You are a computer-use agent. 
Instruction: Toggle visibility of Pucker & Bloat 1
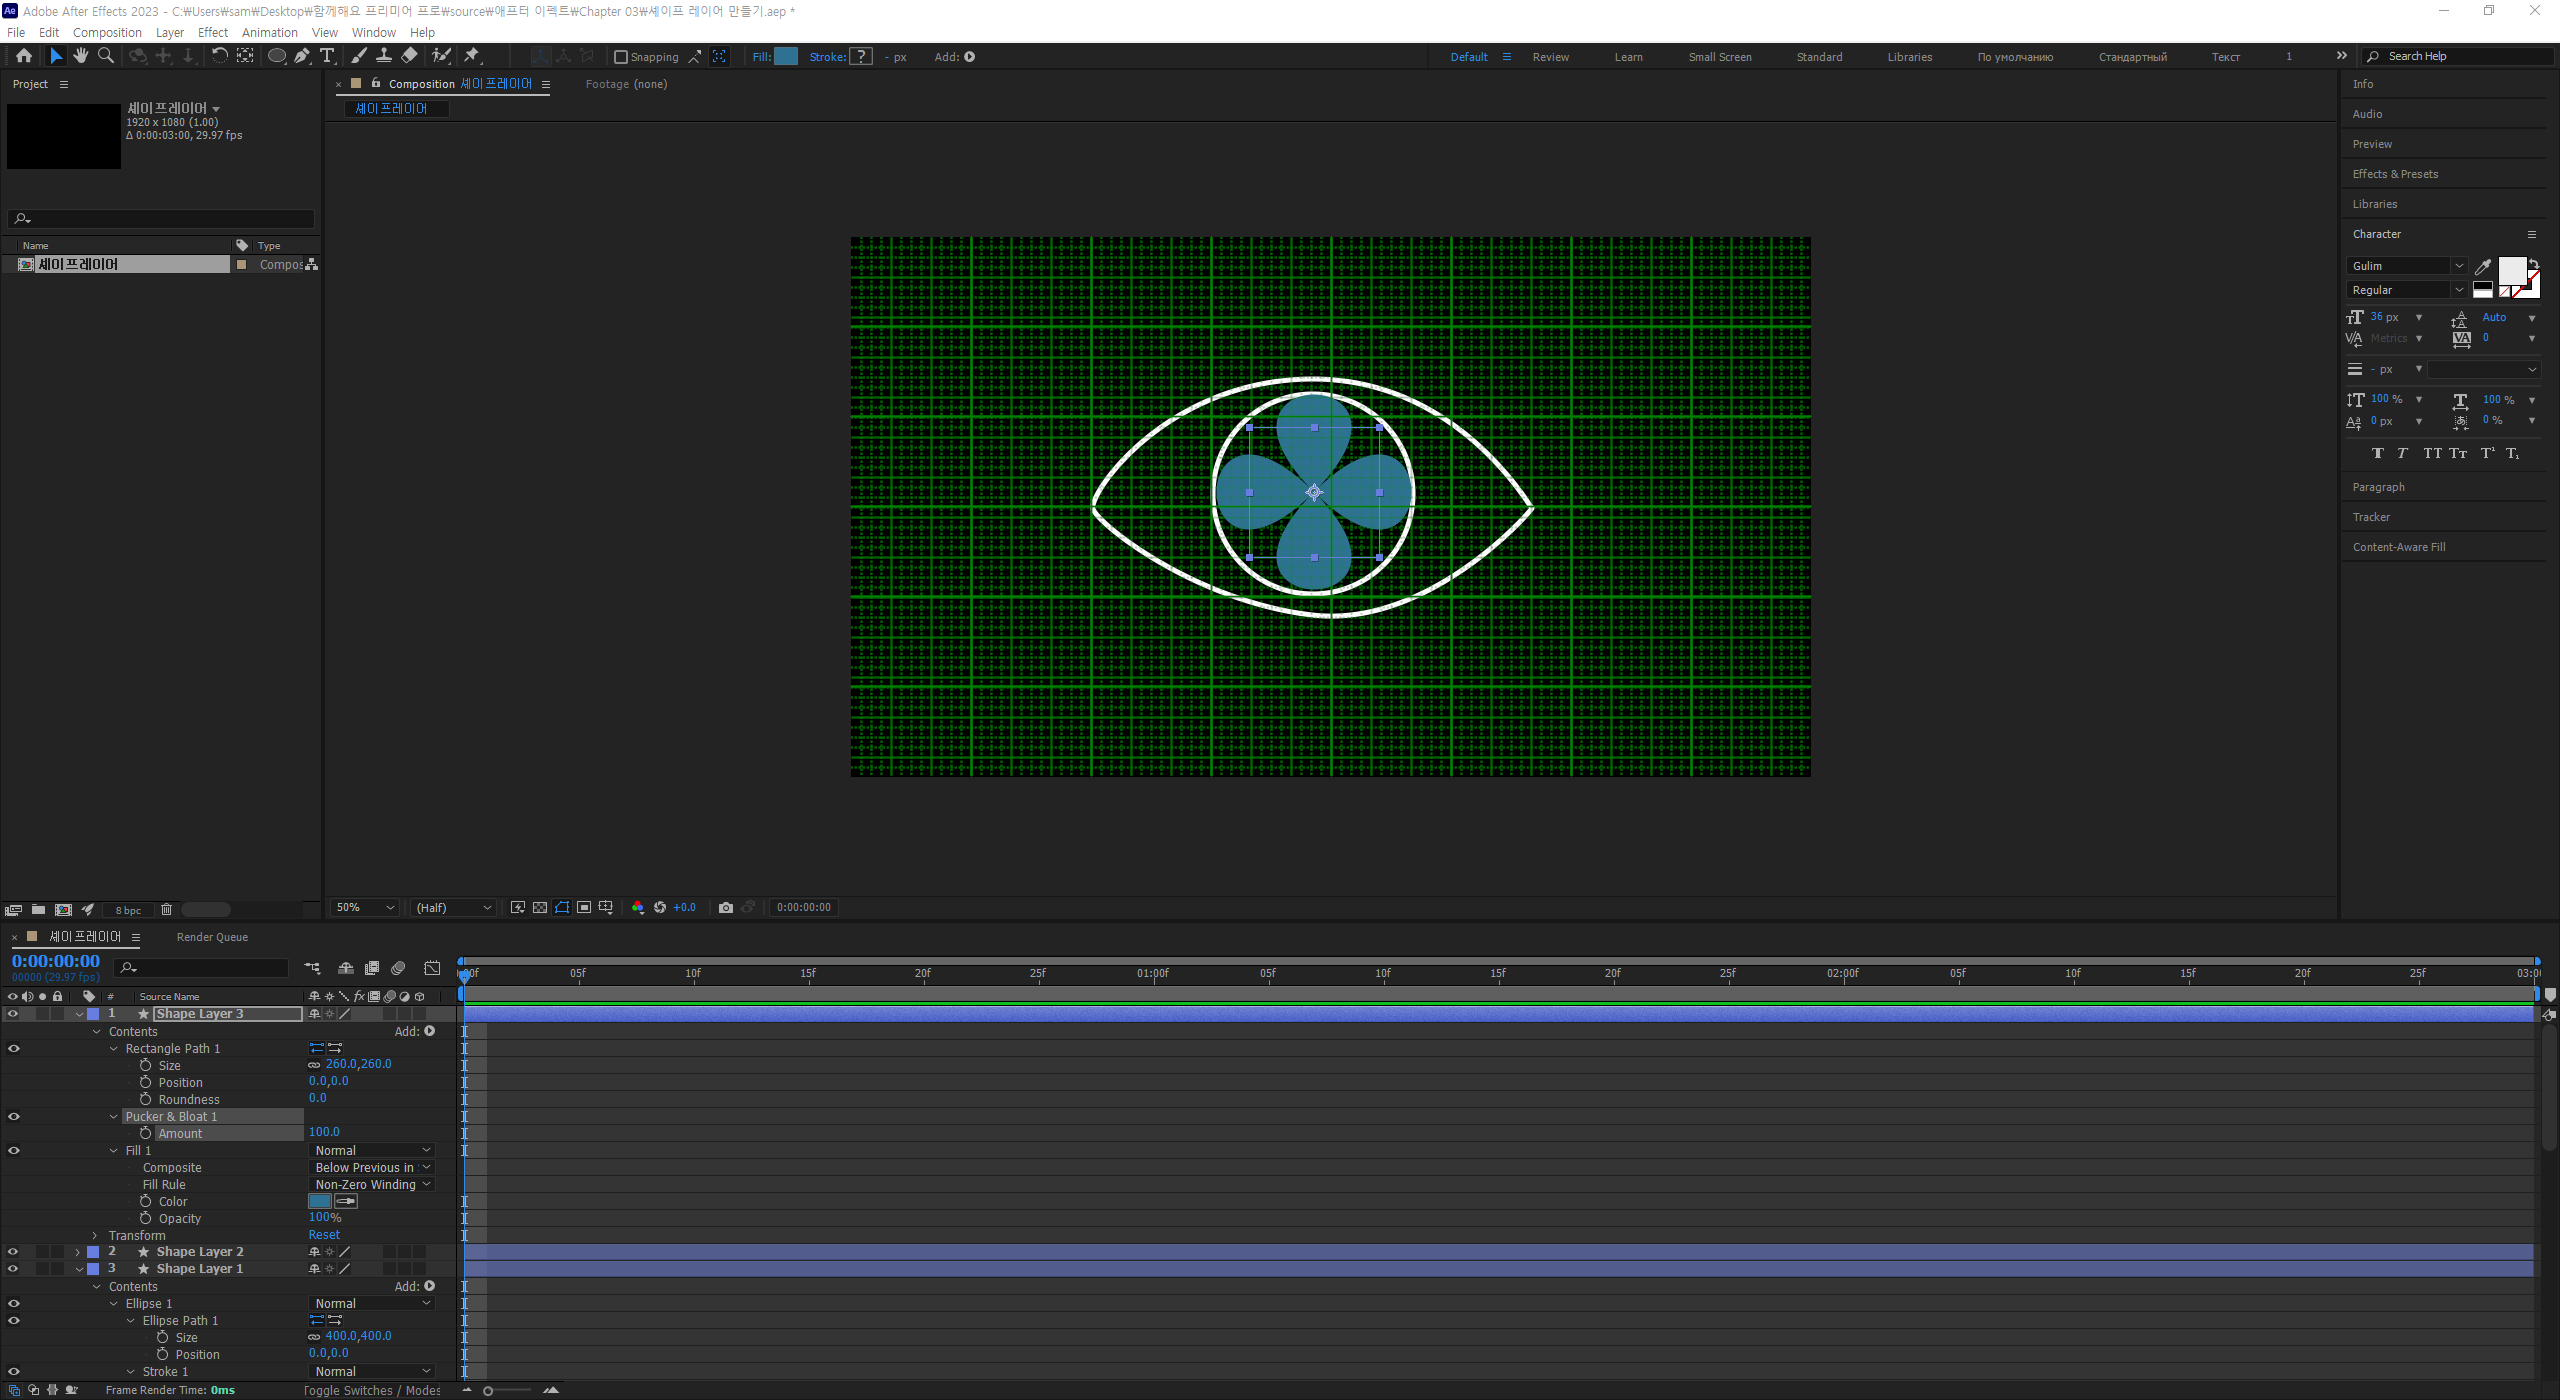pos(13,1116)
